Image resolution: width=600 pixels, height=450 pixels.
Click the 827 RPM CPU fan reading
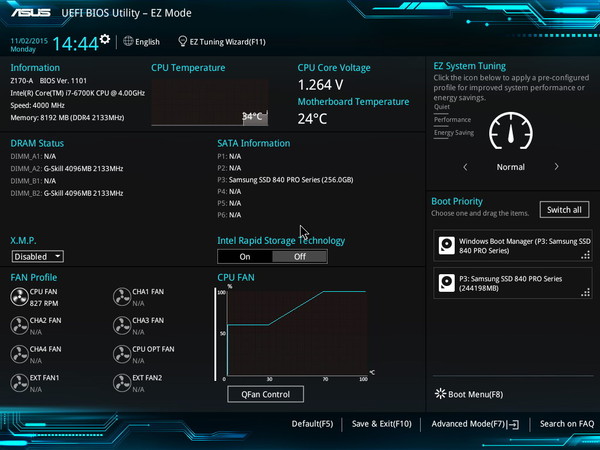(x=44, y=303)
